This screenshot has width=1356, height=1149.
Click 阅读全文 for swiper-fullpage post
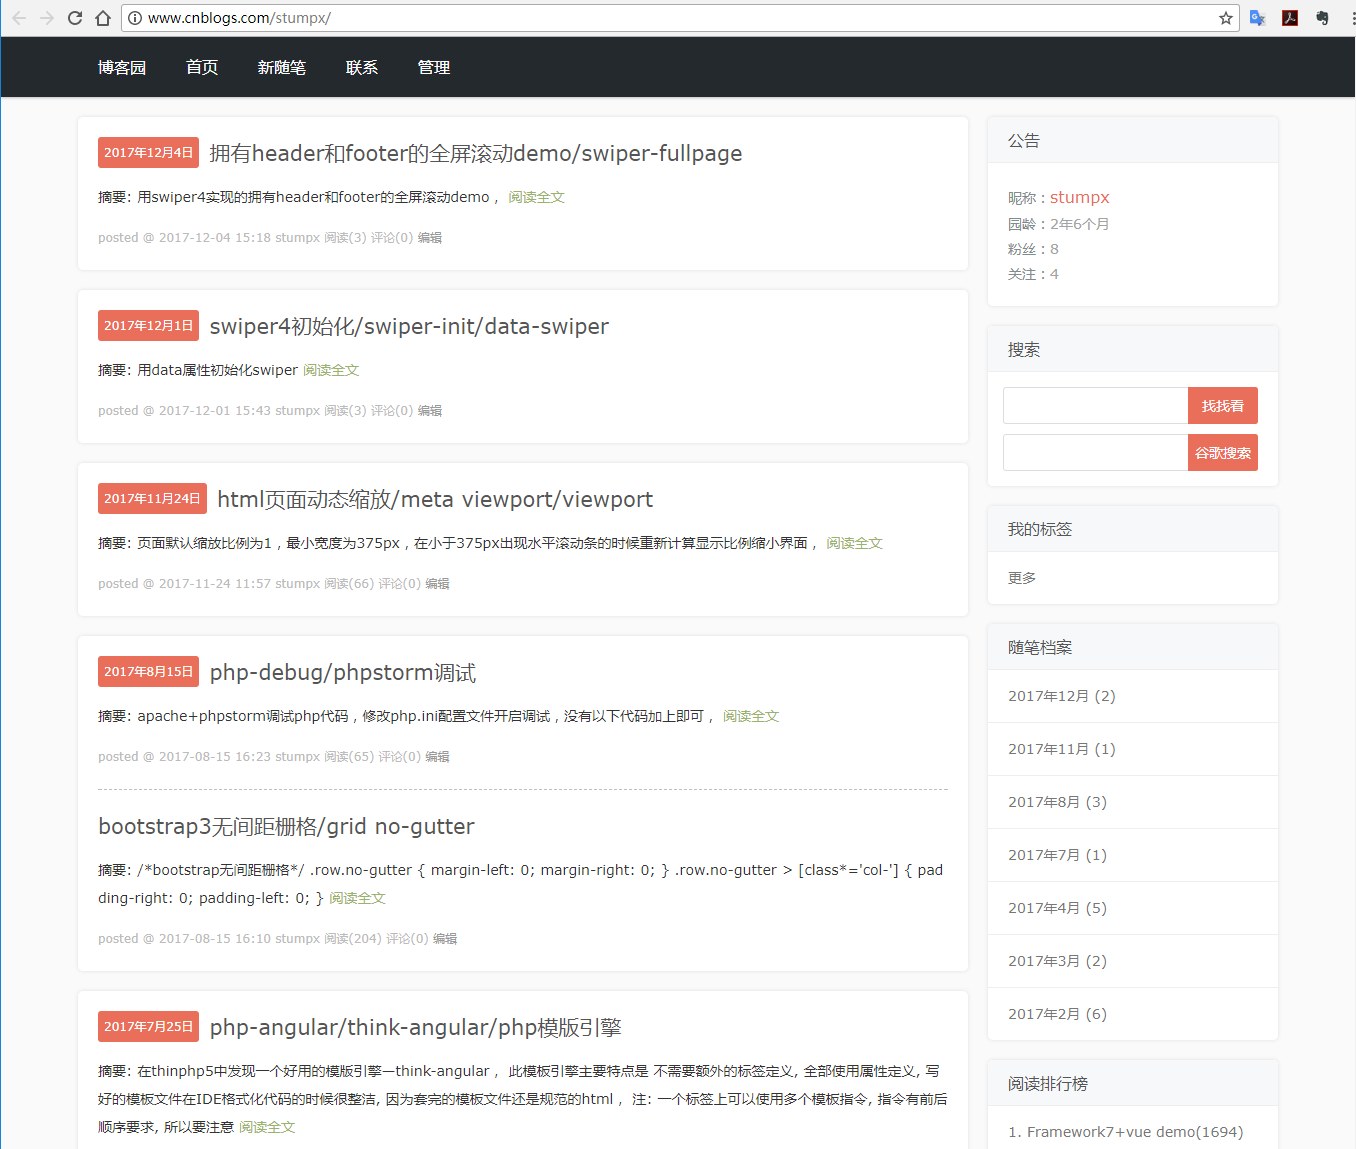coord(537,197)
